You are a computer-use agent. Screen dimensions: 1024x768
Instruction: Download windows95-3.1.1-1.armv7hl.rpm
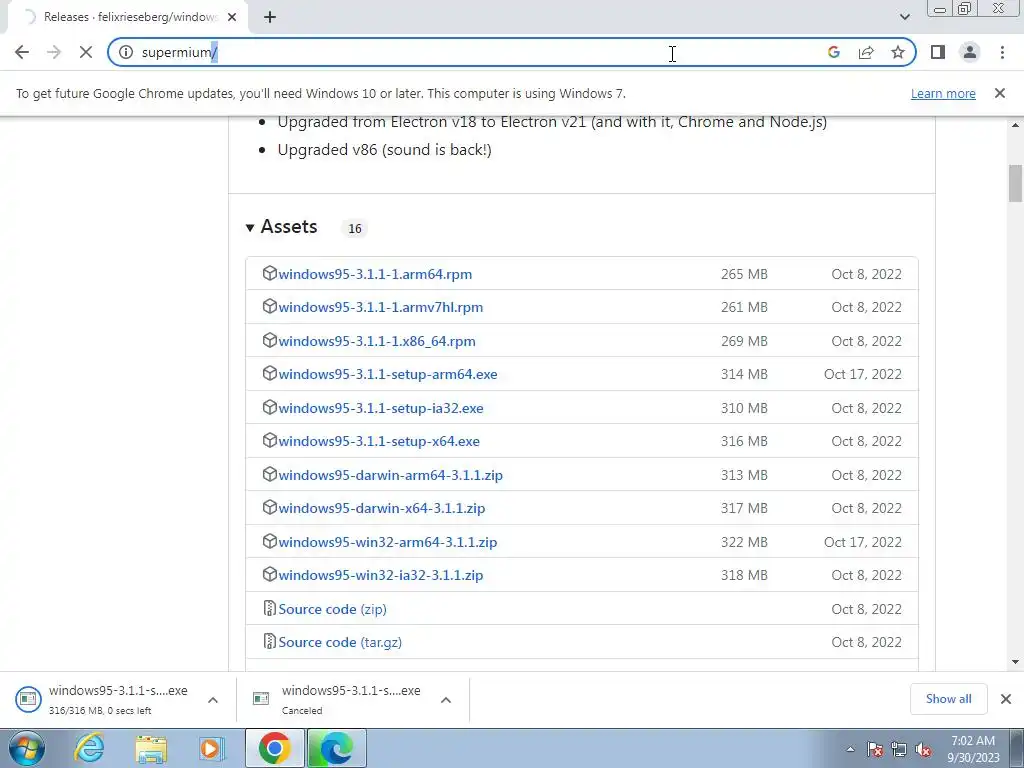pyautogui.click(x=381, y=308)
